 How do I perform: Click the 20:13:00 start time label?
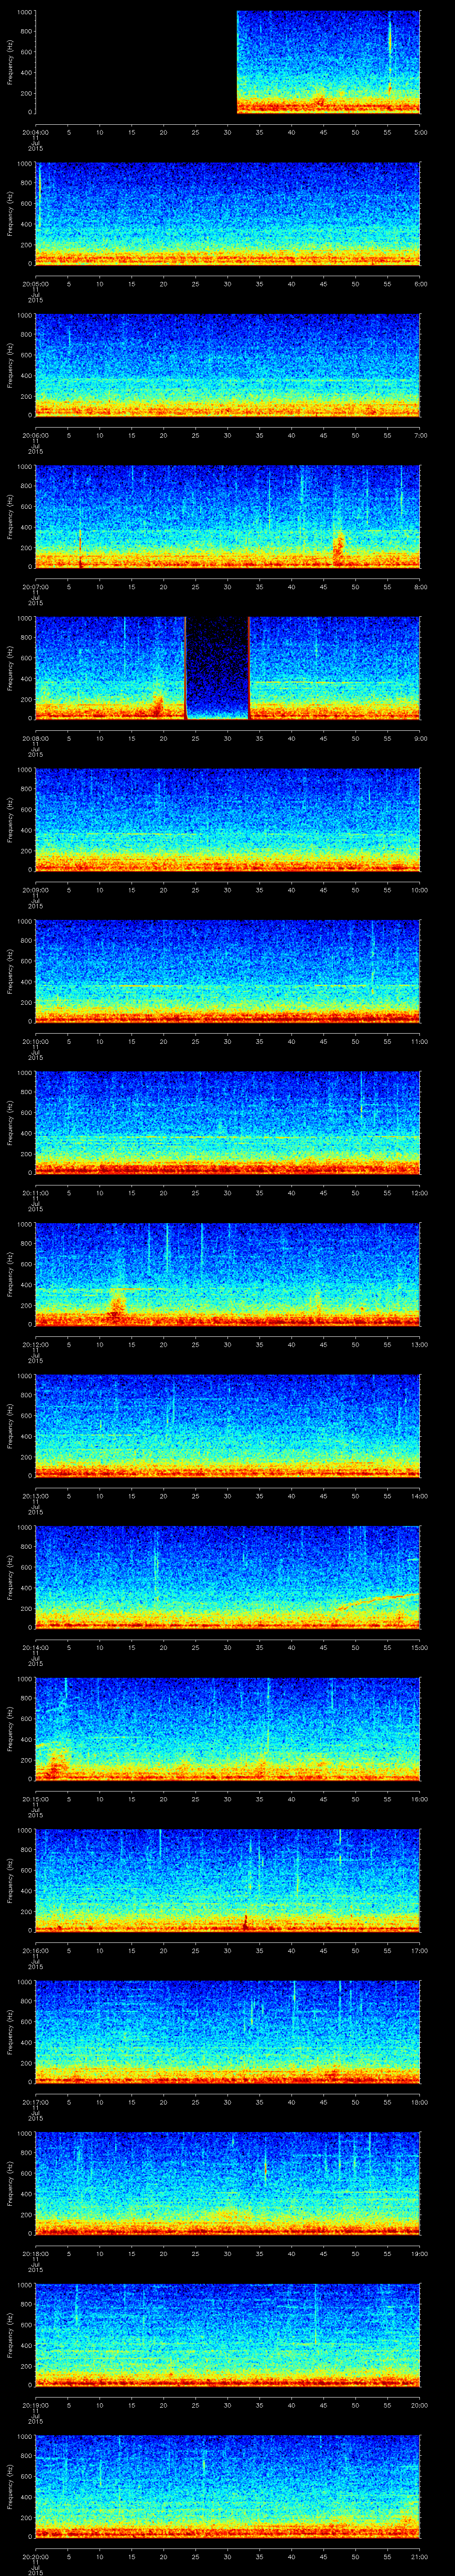35,1495
